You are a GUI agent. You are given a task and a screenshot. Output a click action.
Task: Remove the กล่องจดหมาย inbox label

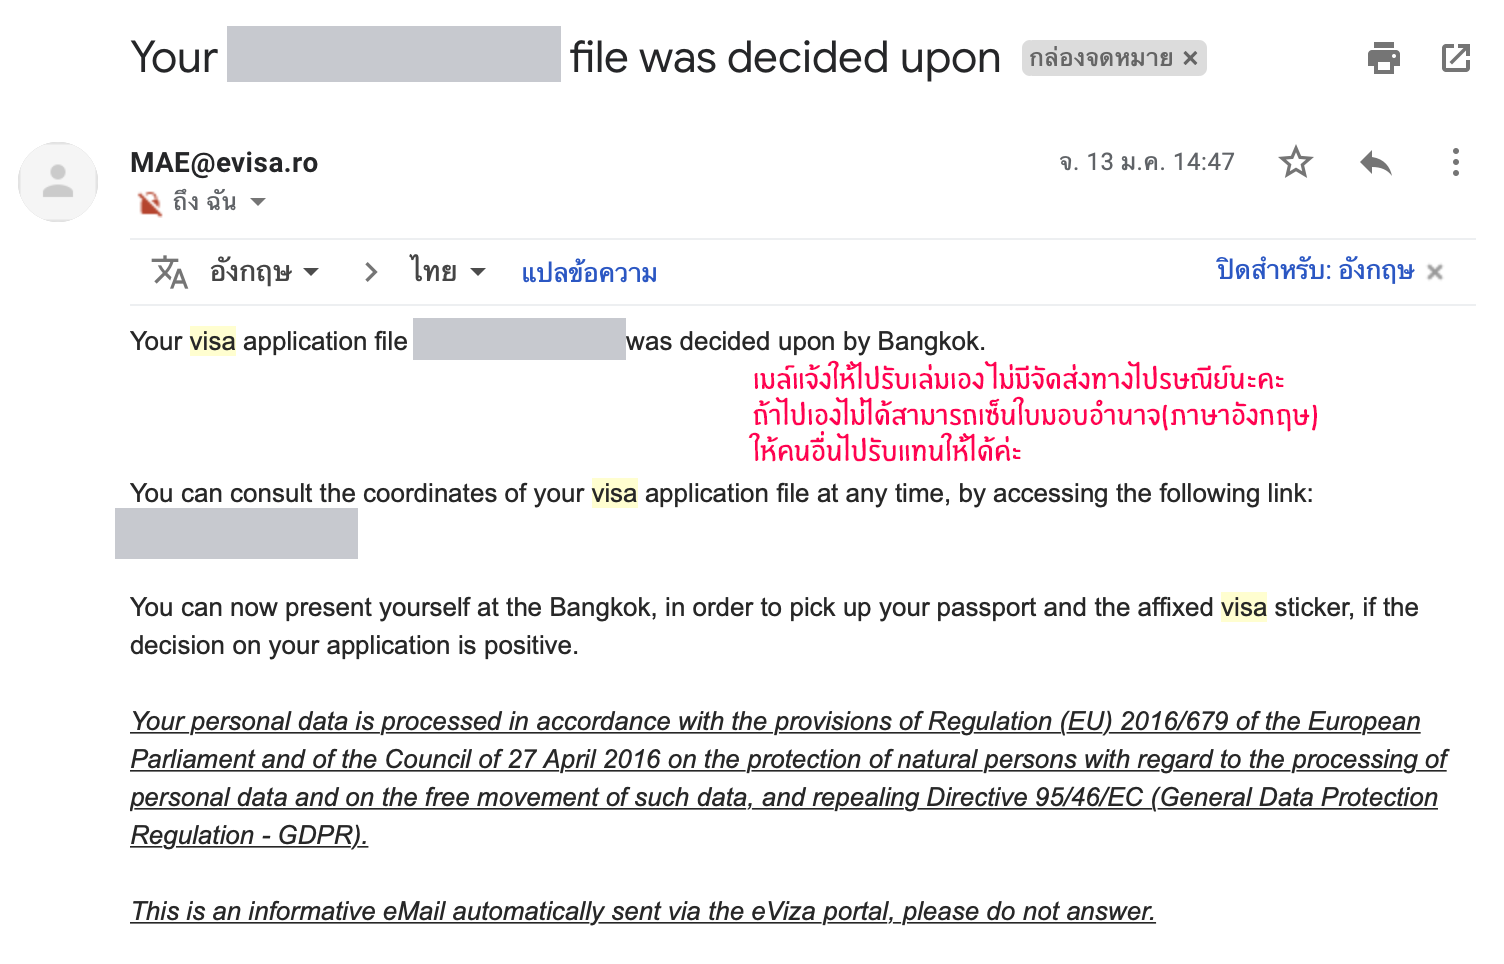[x=1190, y=58]
